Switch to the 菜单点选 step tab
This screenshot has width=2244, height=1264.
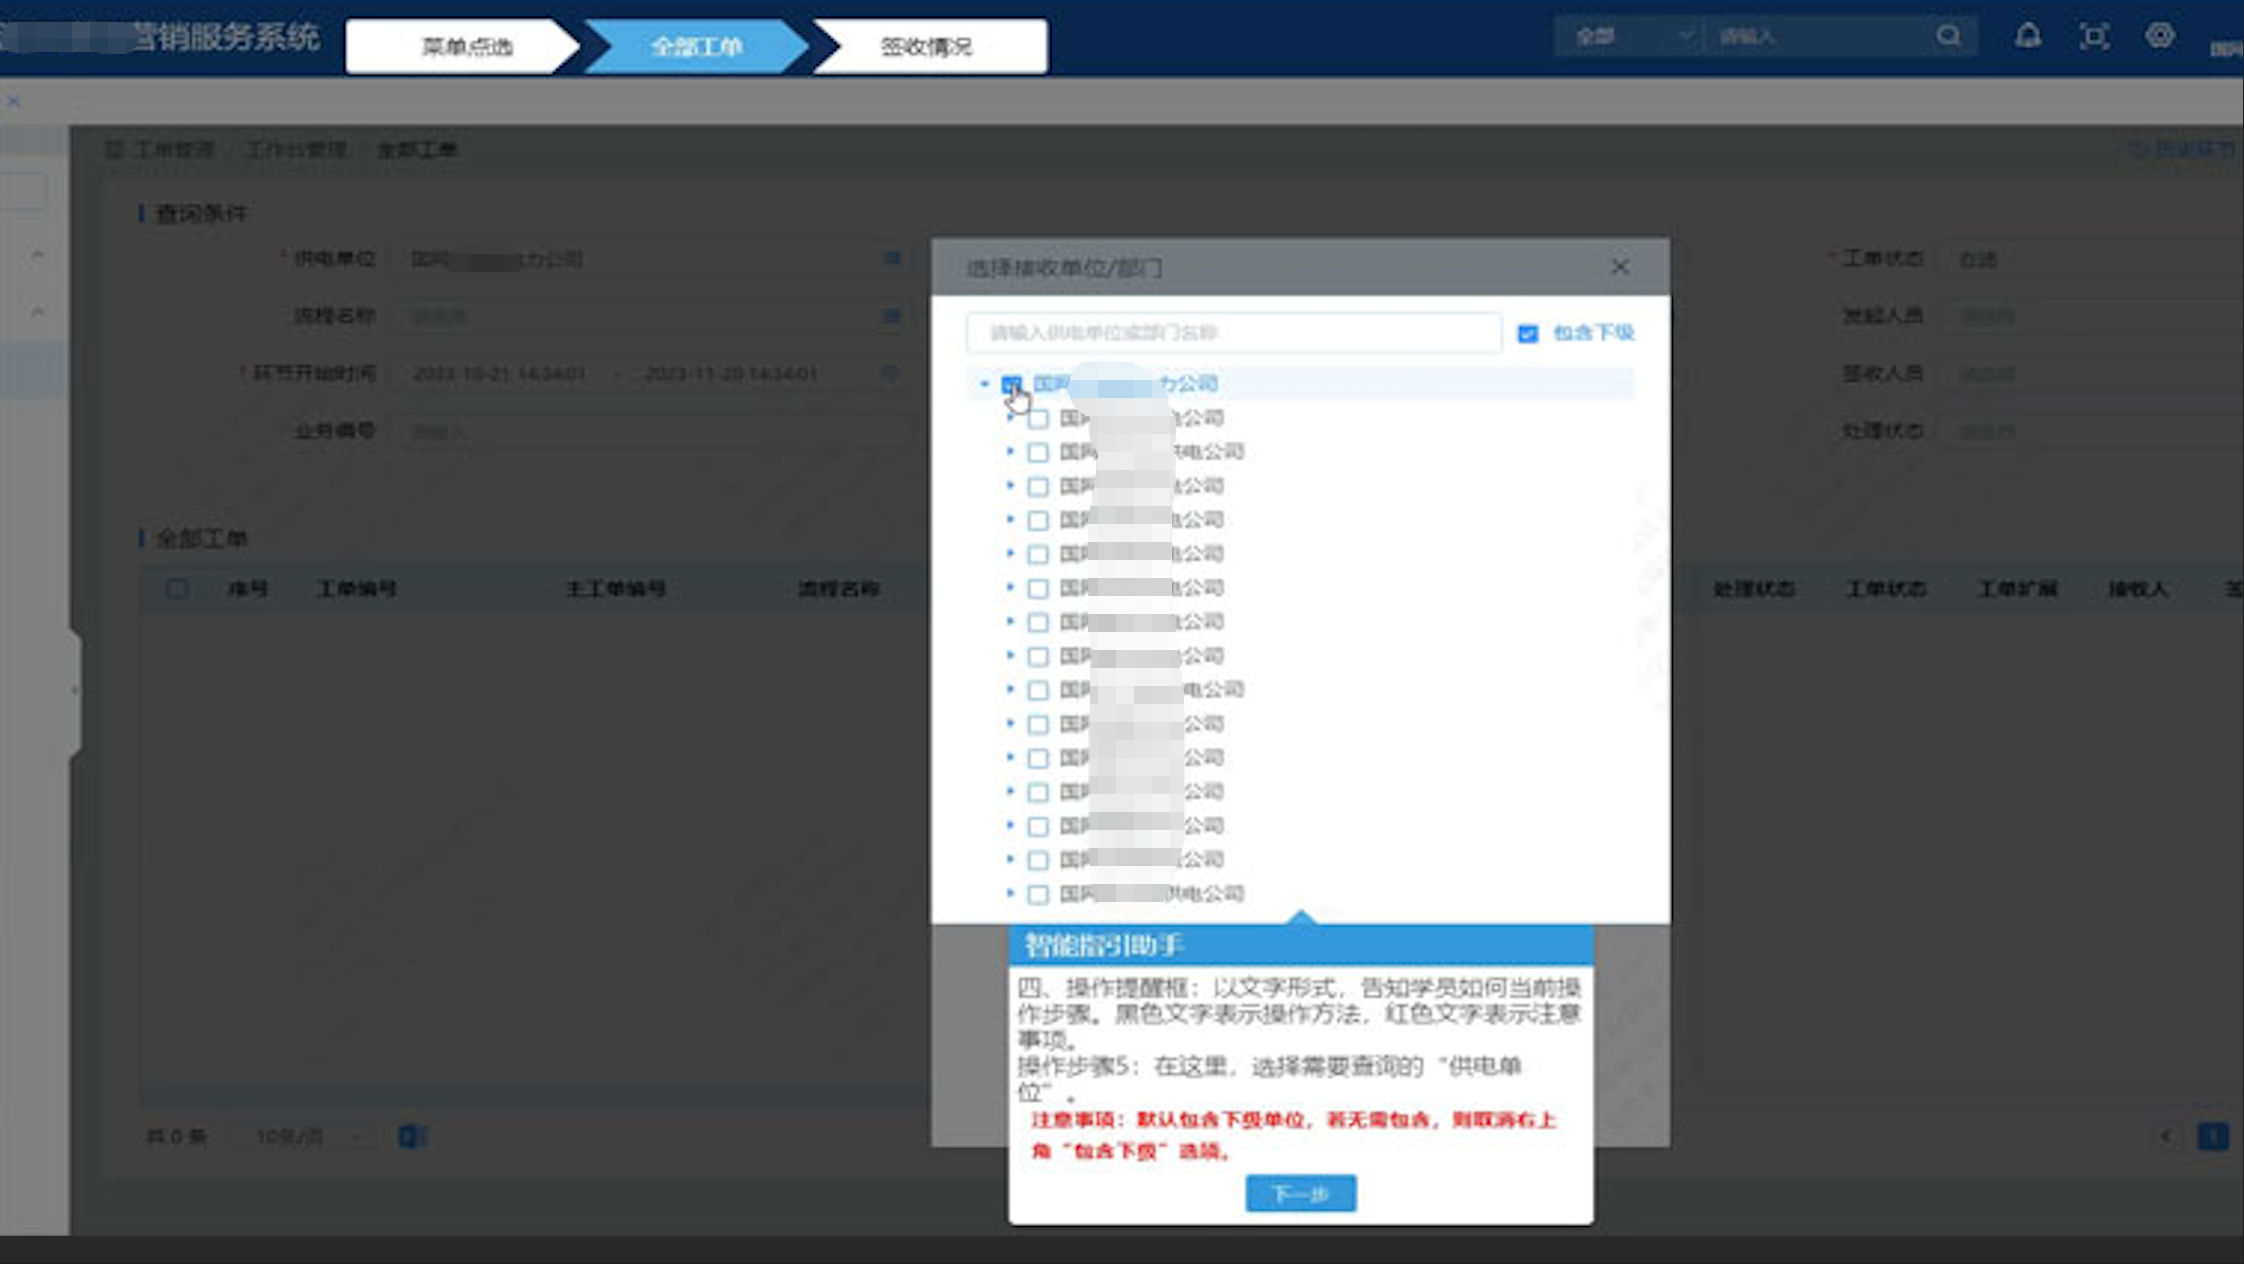(x=465, y=47)
